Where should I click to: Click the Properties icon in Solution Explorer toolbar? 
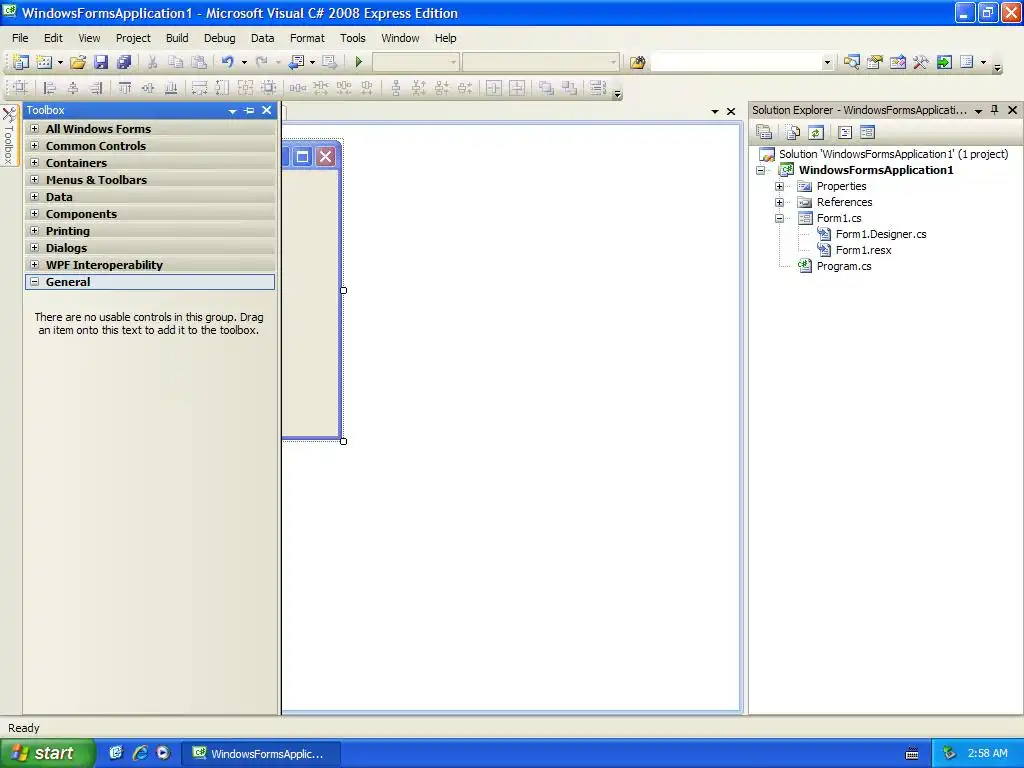click(x=764, y=133)
